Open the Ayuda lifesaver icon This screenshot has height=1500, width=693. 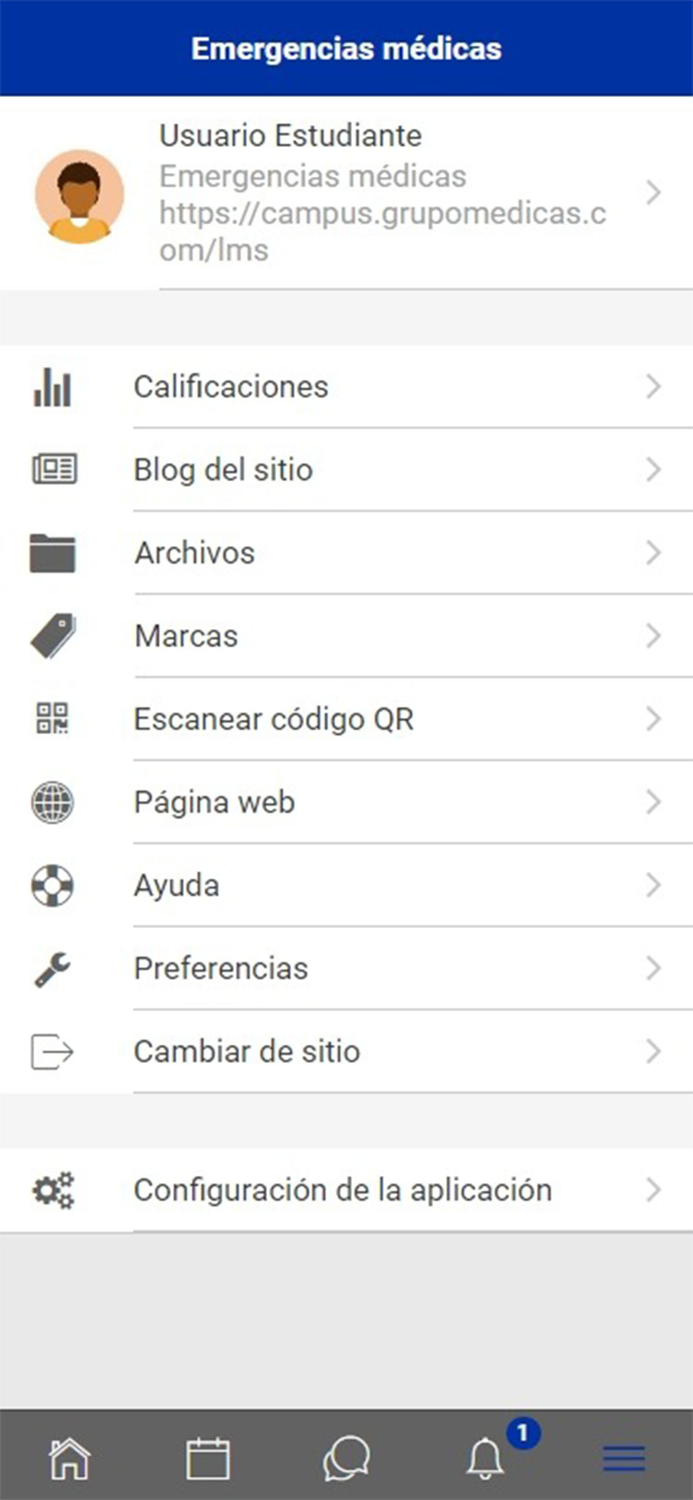(x=53, y=885)
